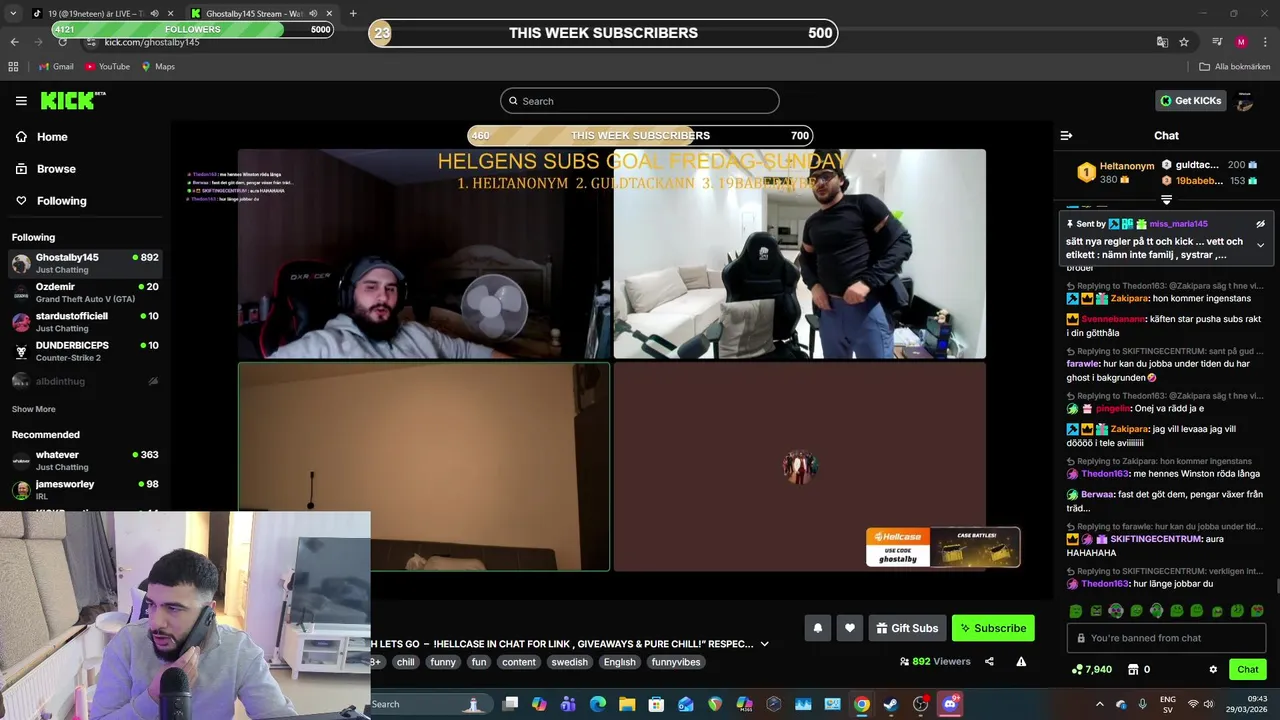This screenshot has height=720, width=1280.
Task: Open the Gmail bookmark
Action: 56,67
